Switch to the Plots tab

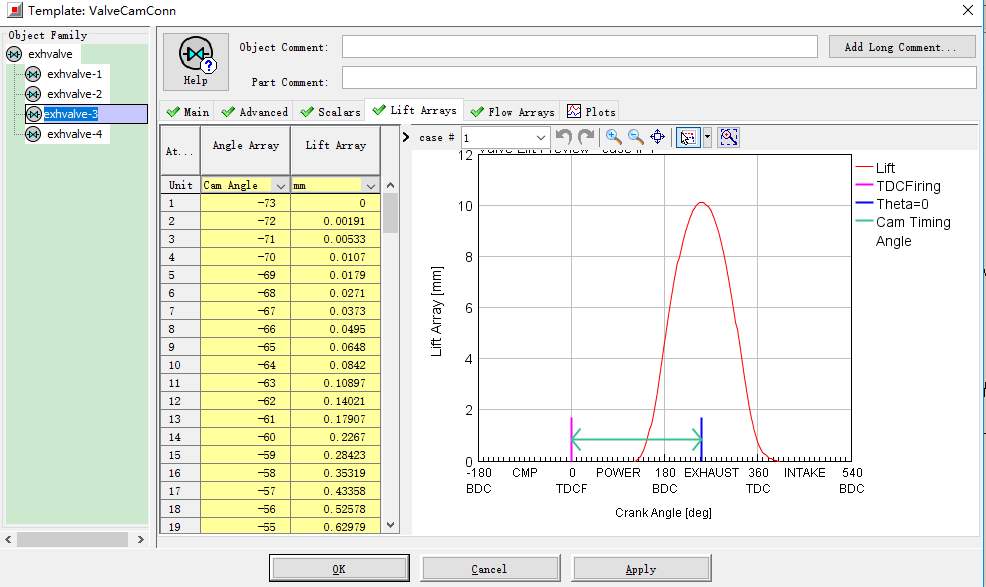[591, 112]
